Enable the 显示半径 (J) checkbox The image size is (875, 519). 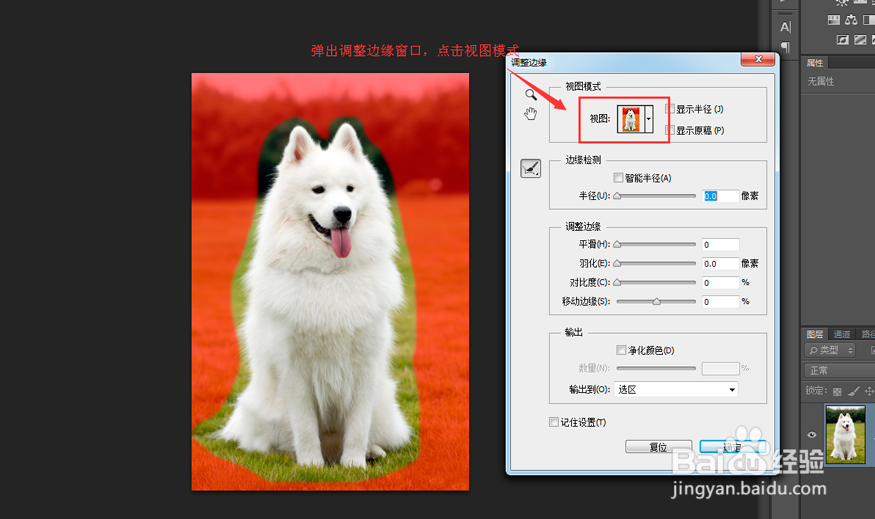(671, 109)
